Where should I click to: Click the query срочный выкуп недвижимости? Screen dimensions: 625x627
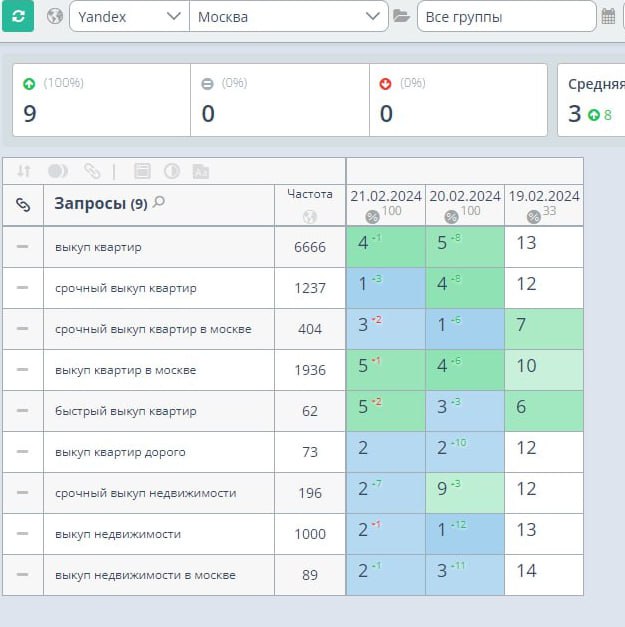tap(146, 493)
